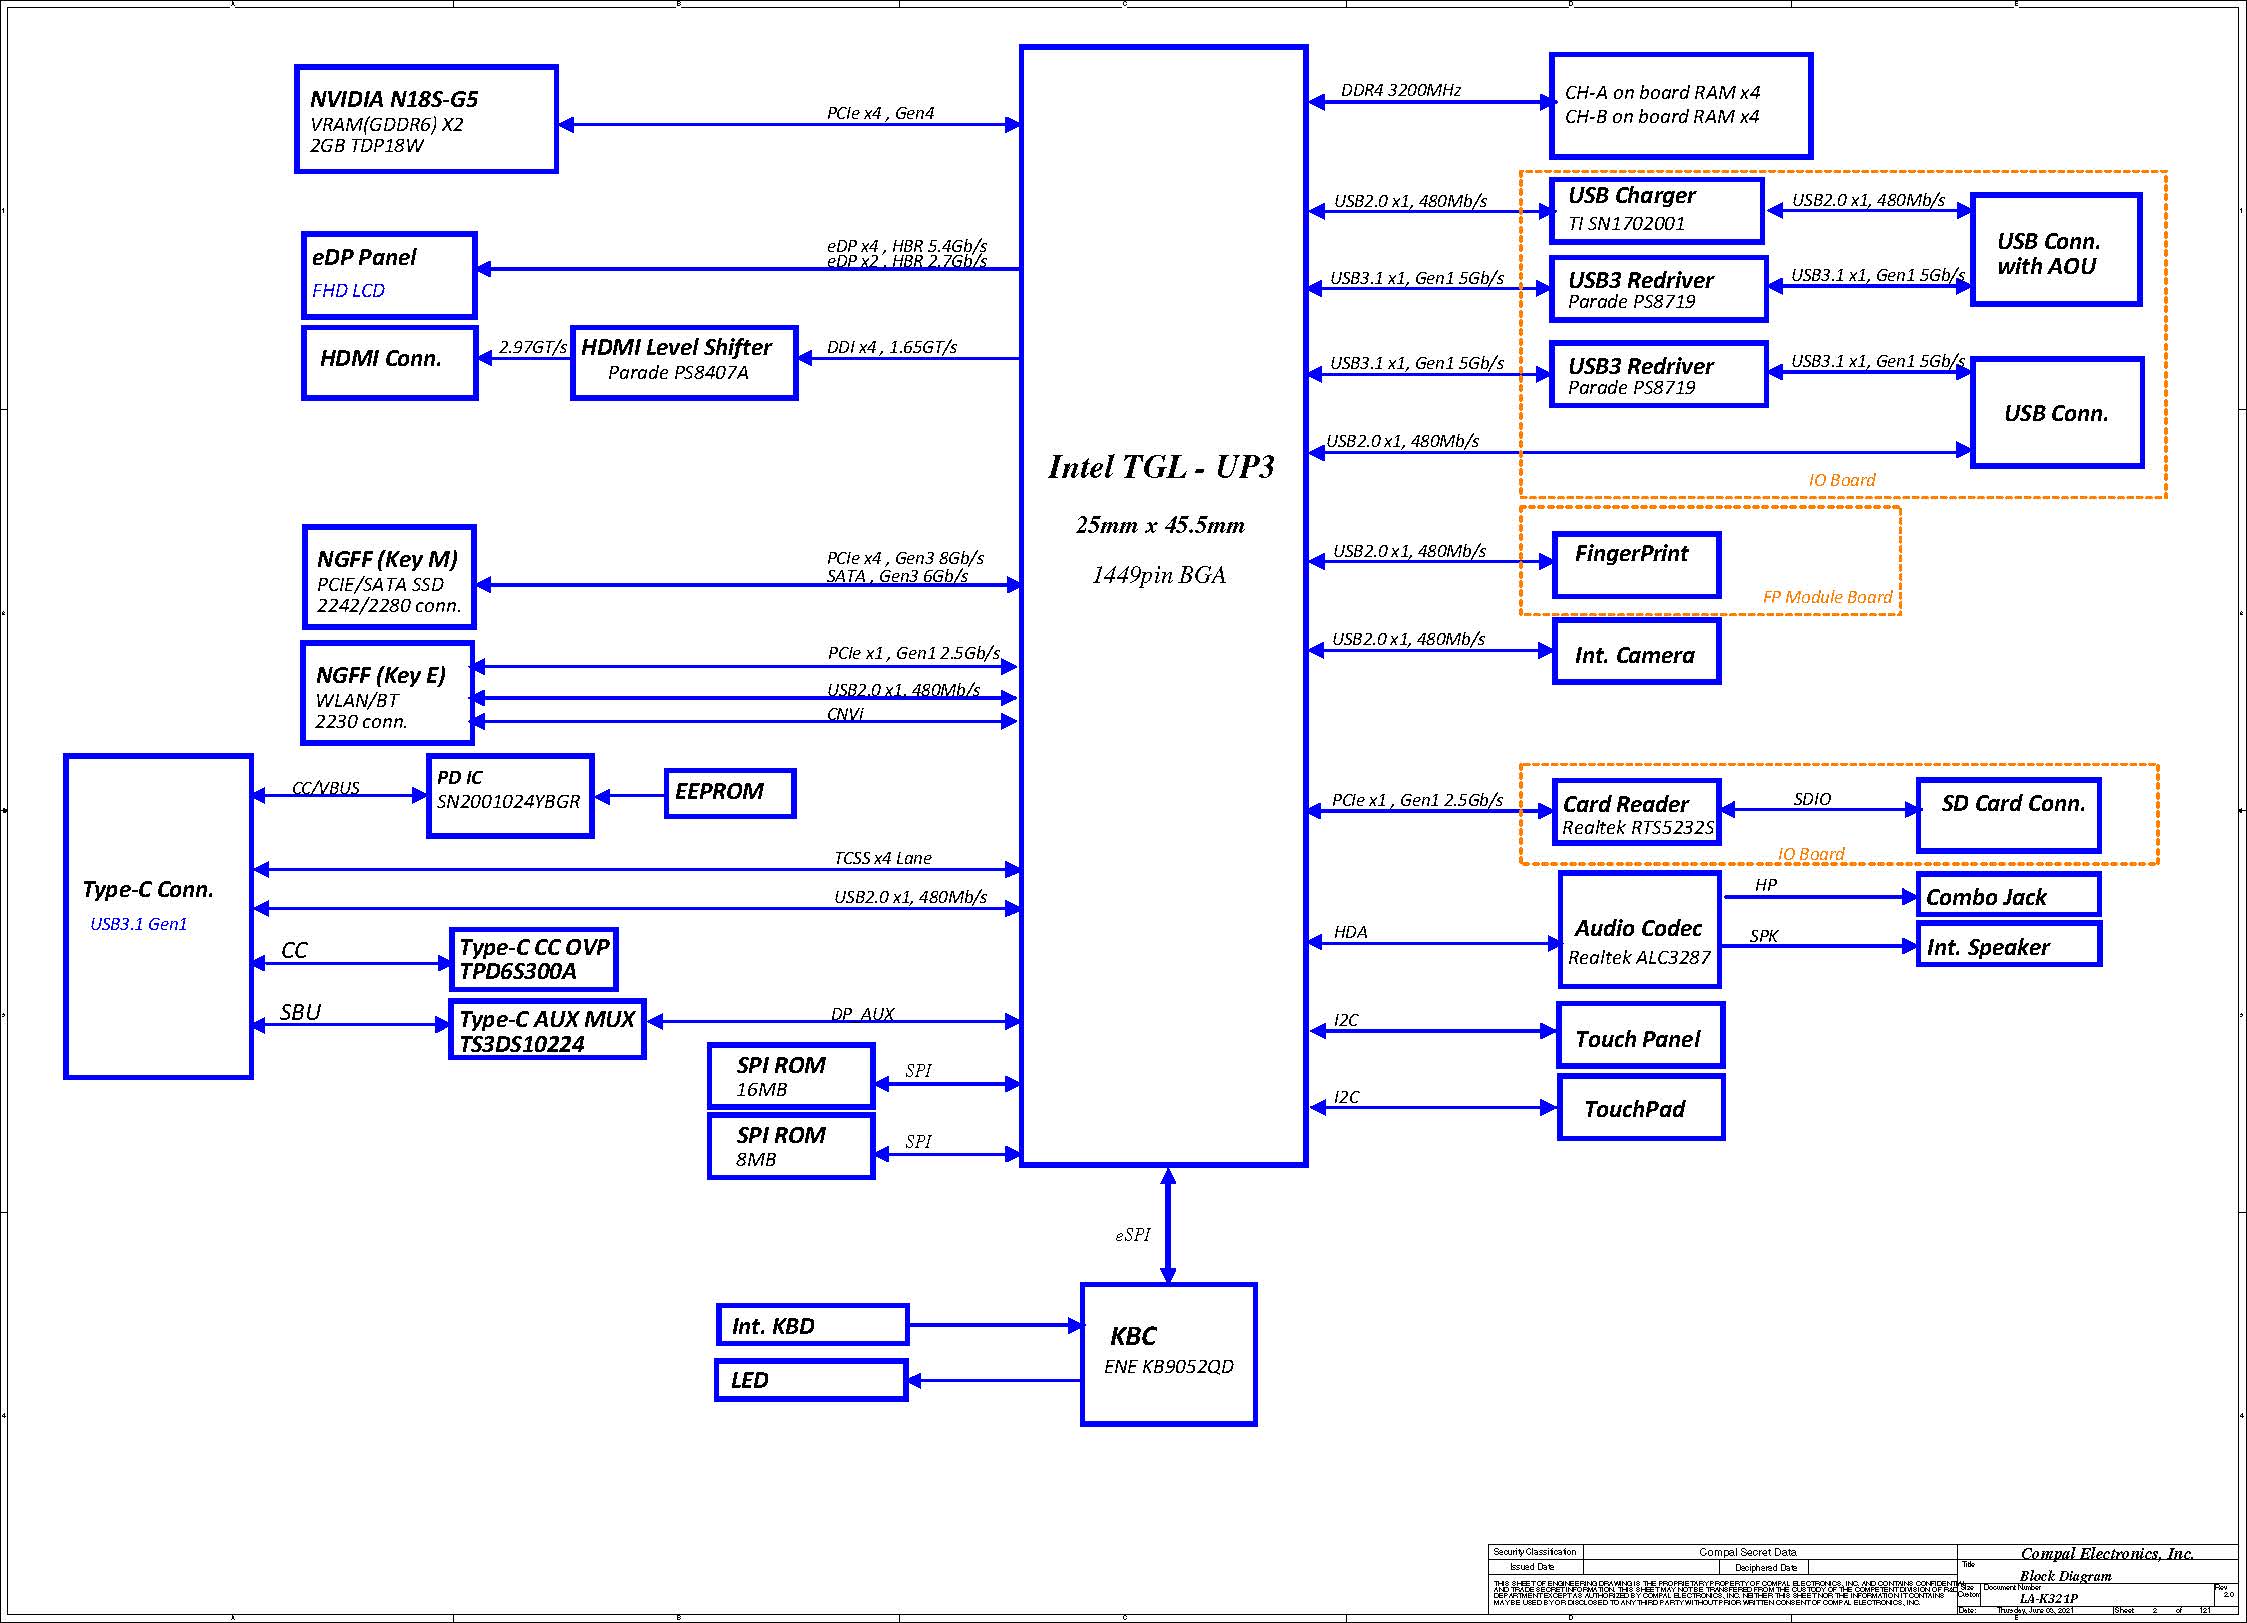Select the CC/VBUS signal label
The image size is (2247, 1623).
click(326, 788)
